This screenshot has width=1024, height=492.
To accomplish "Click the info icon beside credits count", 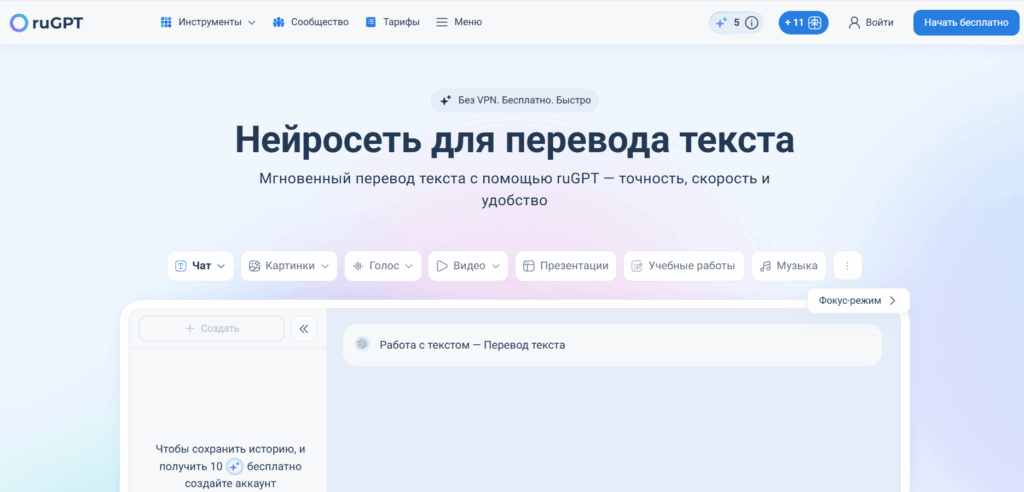I will (752, 23).
